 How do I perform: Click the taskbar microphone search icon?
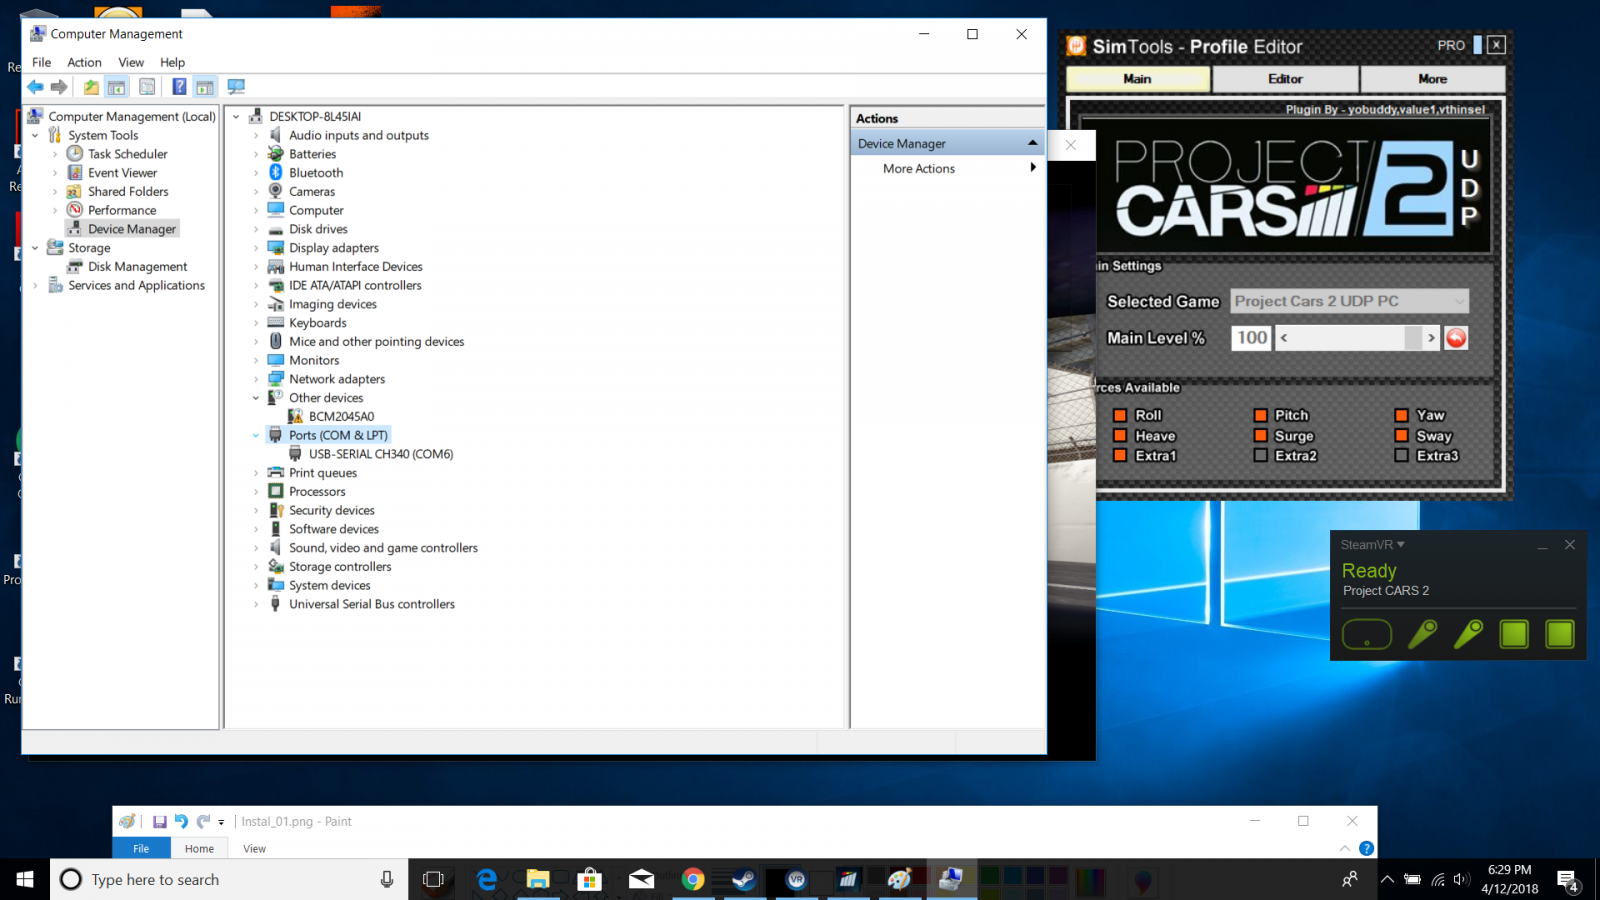pos(387,879)
